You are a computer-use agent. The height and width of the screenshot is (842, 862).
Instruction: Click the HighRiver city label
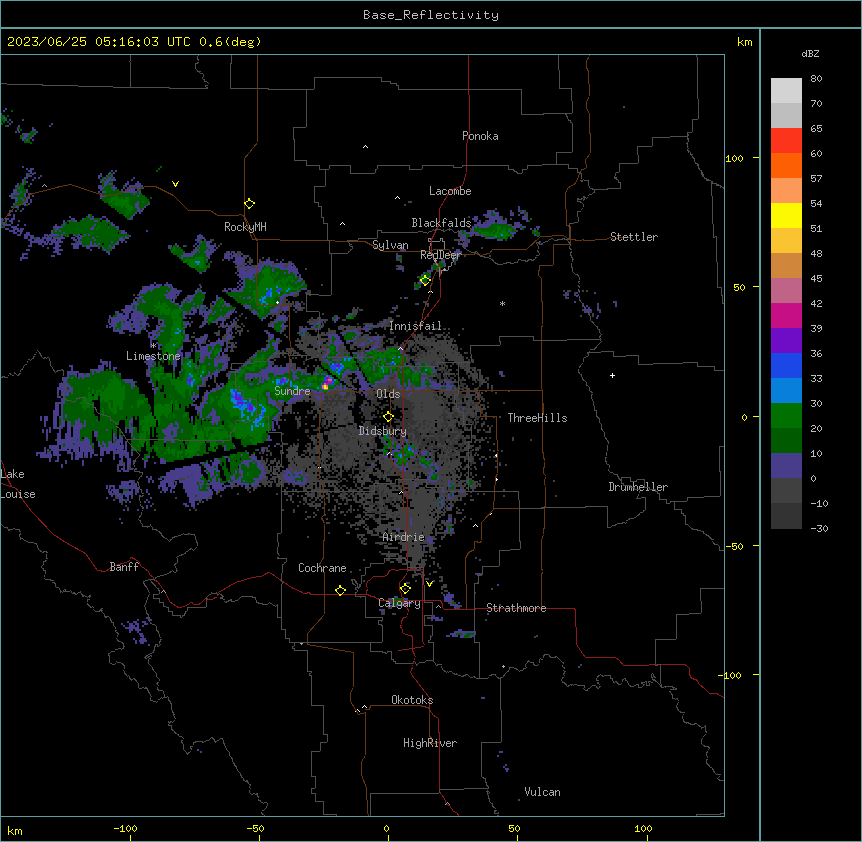click(x=430, y=743)
